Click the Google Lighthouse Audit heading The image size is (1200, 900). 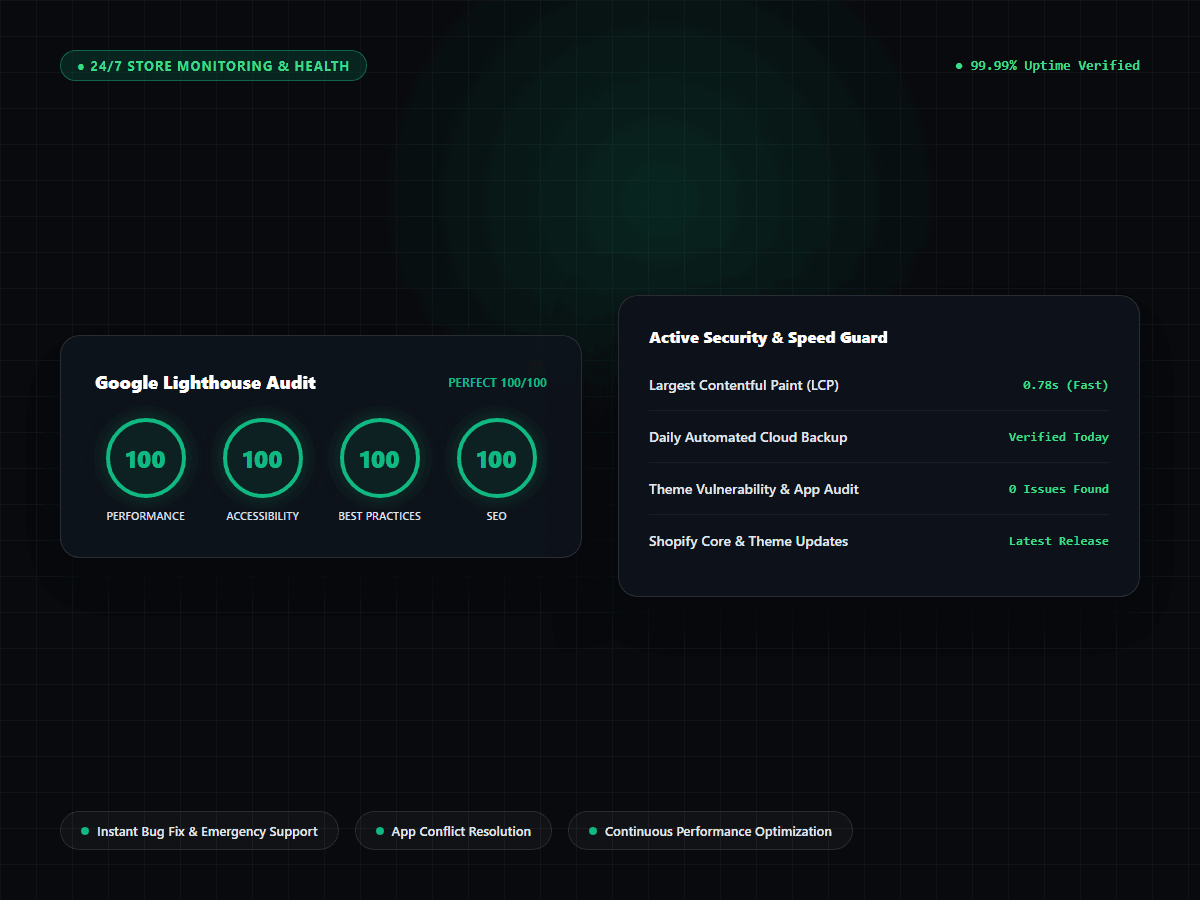point(205,383)
